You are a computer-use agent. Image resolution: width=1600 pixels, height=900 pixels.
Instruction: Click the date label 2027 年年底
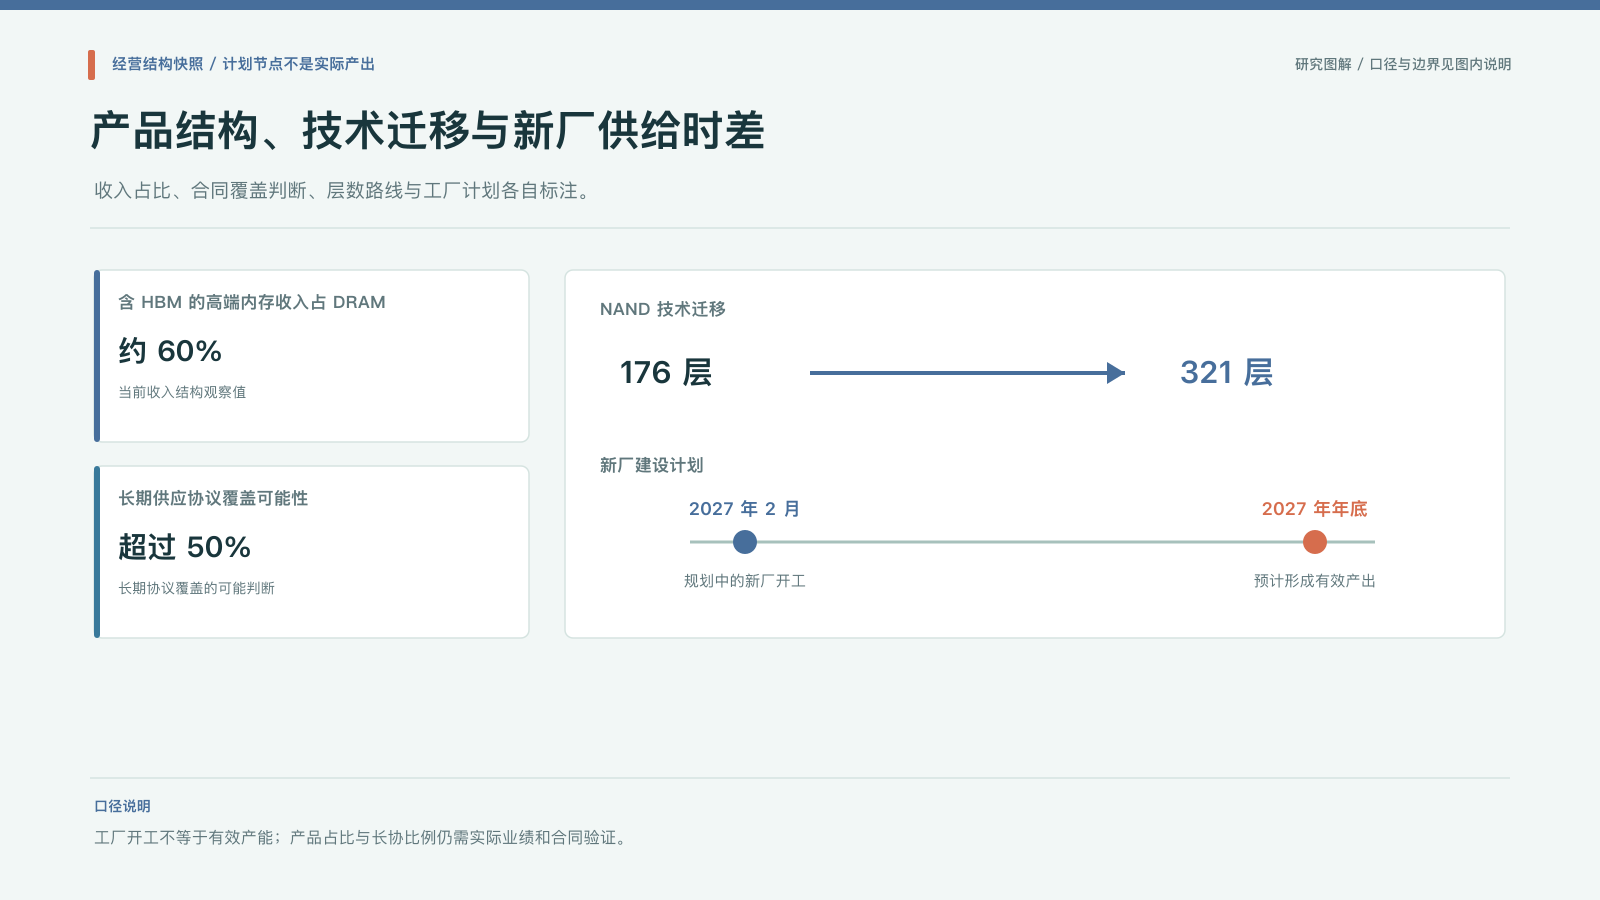(1315, 509)
